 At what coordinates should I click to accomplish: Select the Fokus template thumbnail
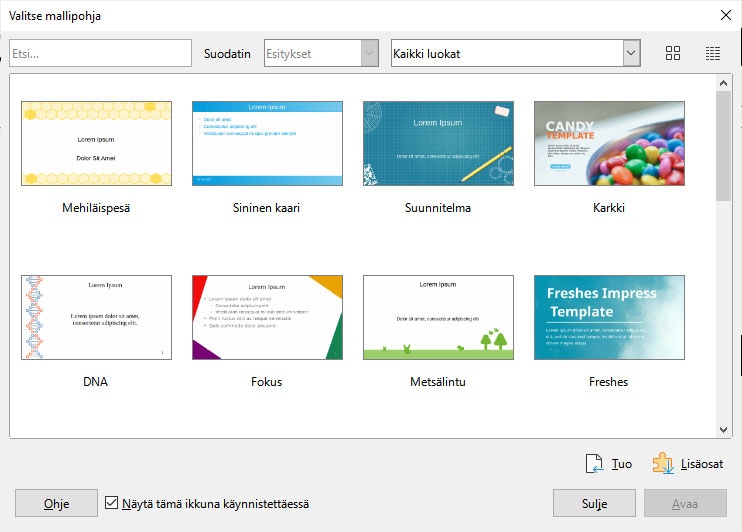[x=267, y=318]
